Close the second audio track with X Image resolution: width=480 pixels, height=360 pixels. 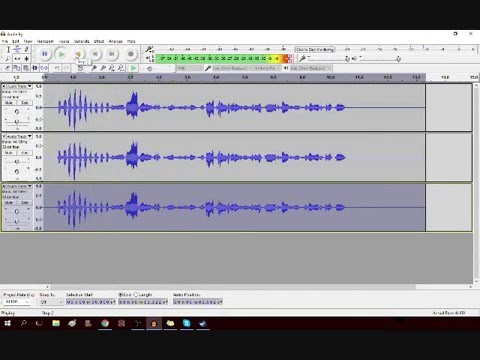point(4,136)
